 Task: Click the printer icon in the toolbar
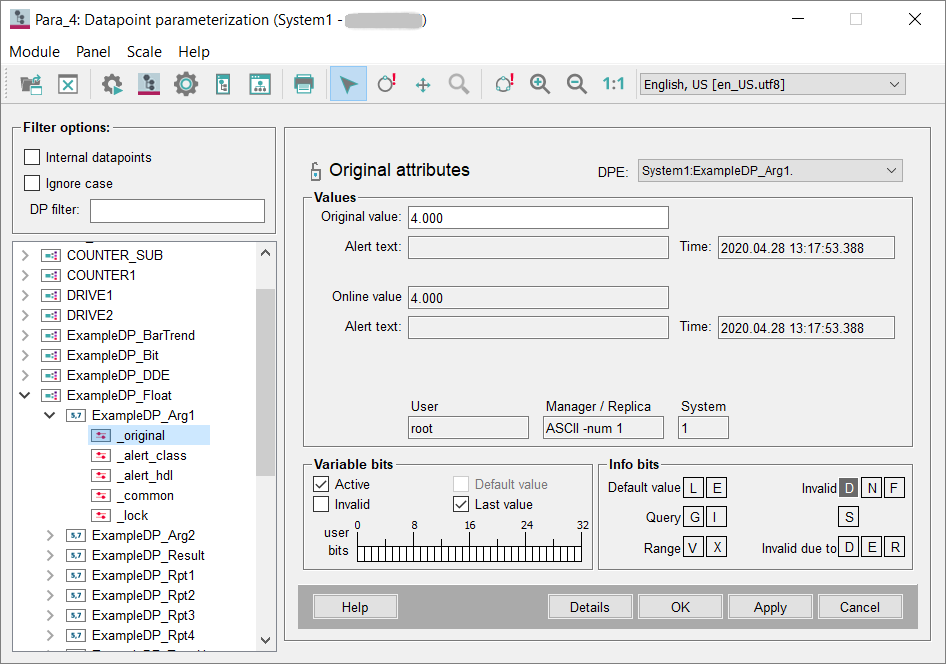pyautogui.click(x=304, y=84)
